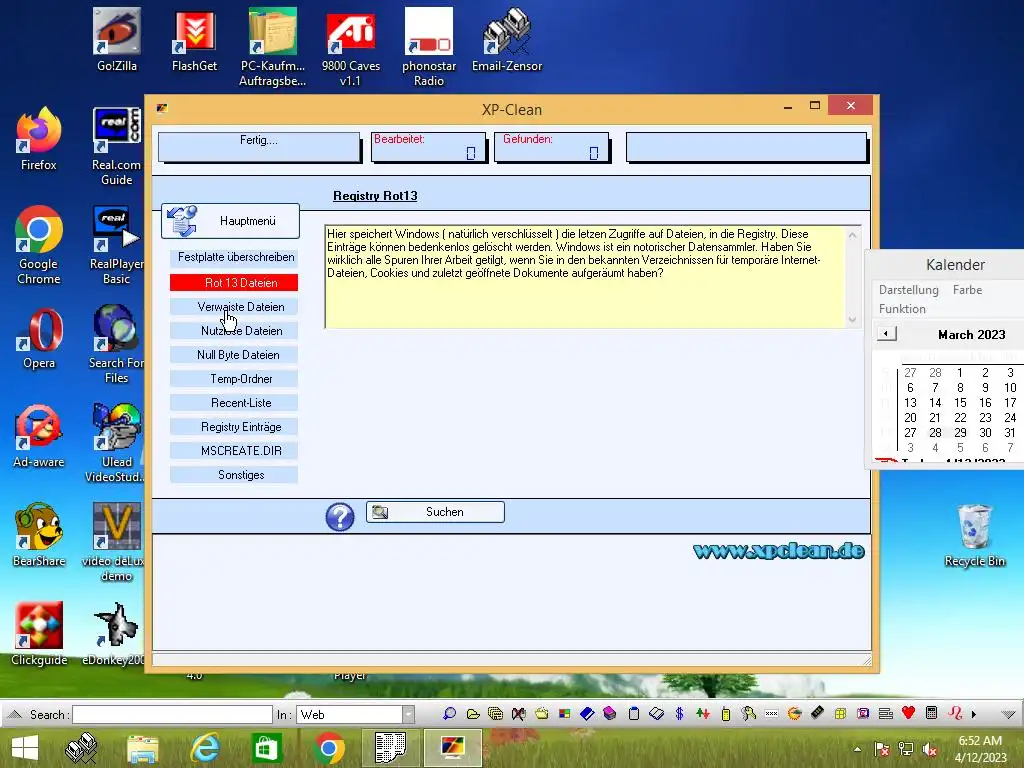Open Opera desktop shortcut

pyautogui.click(x=39, y=338)
